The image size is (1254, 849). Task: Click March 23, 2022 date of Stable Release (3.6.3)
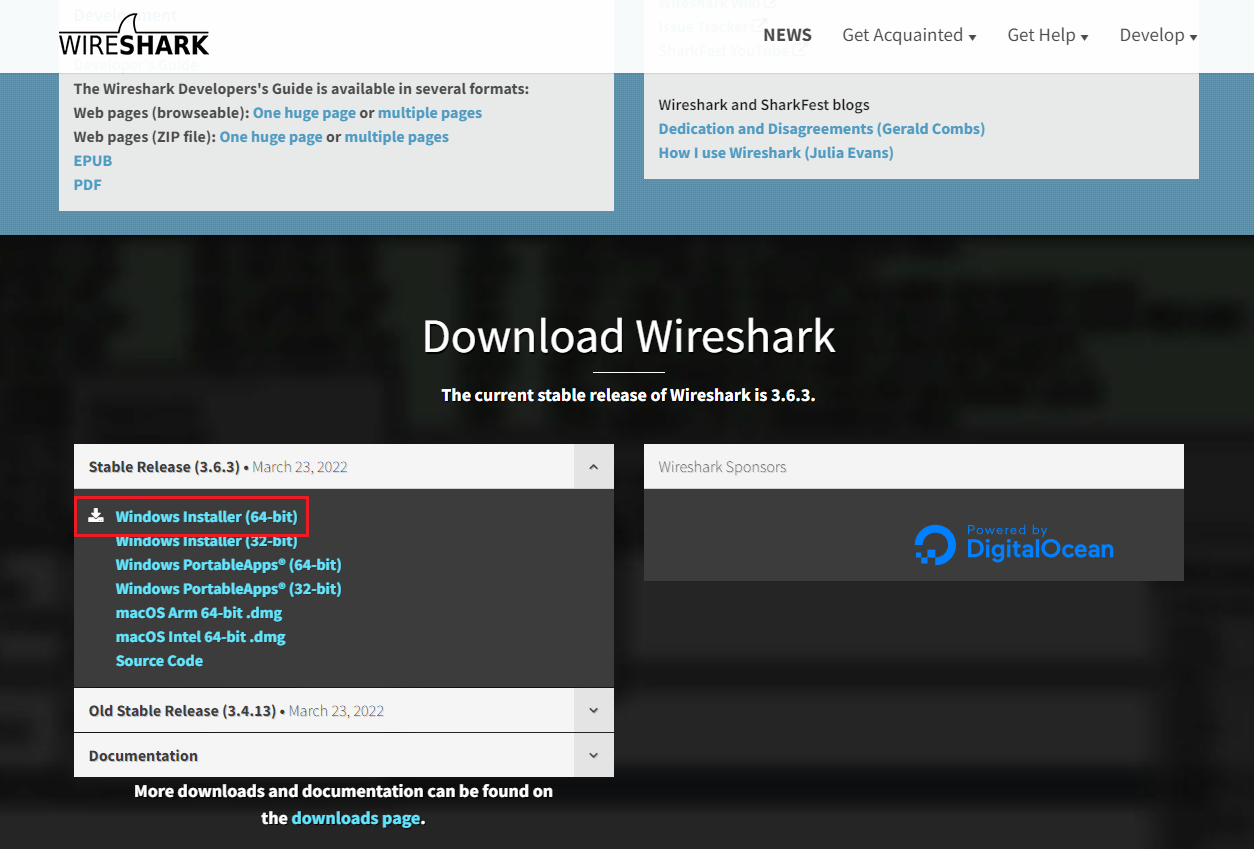tap(300, 467)
